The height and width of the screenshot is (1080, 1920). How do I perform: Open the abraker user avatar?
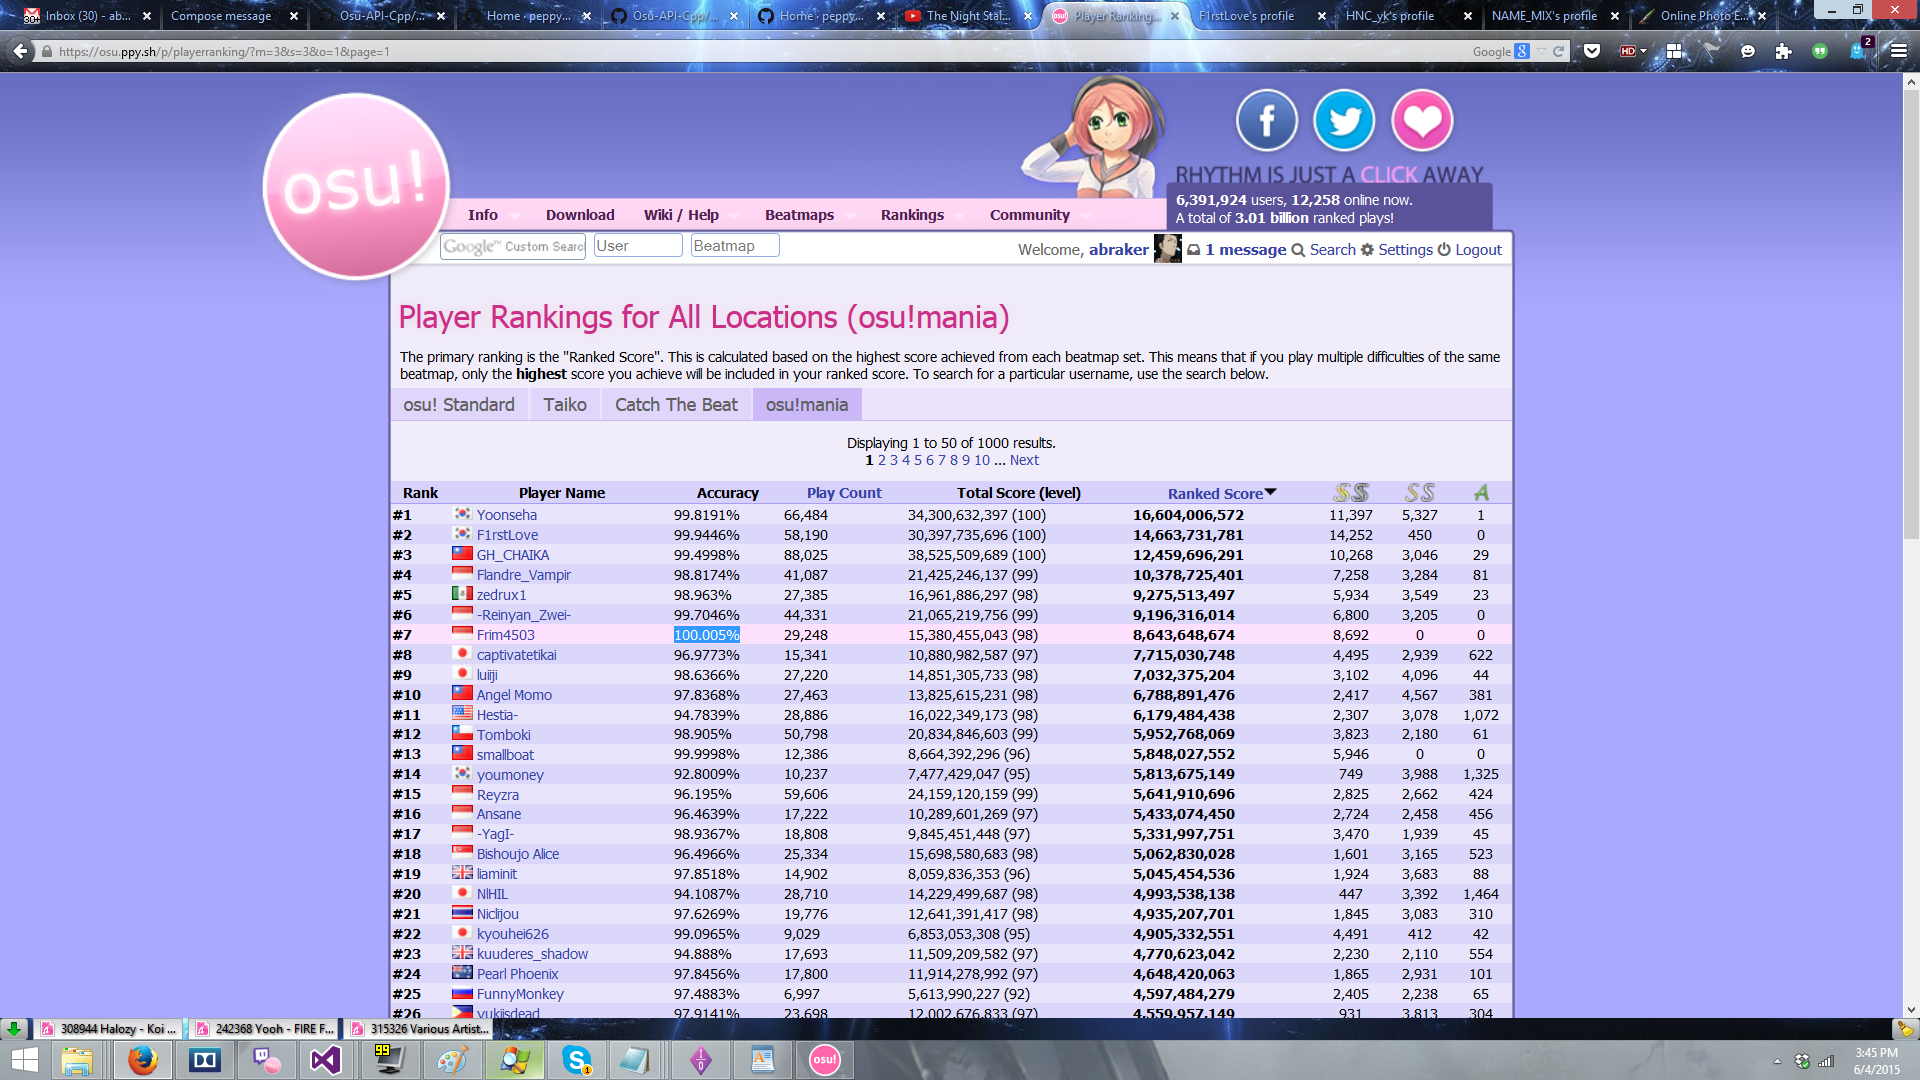1167,249
